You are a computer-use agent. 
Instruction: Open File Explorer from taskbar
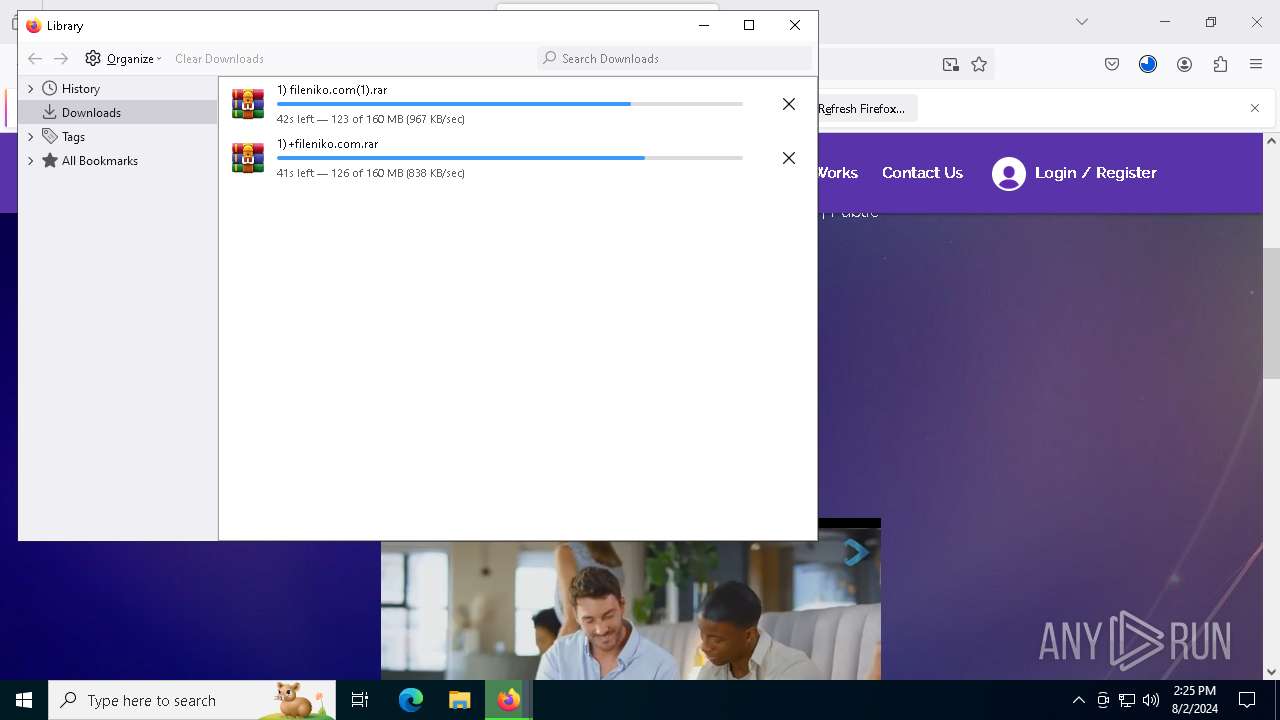pos(459,700)
